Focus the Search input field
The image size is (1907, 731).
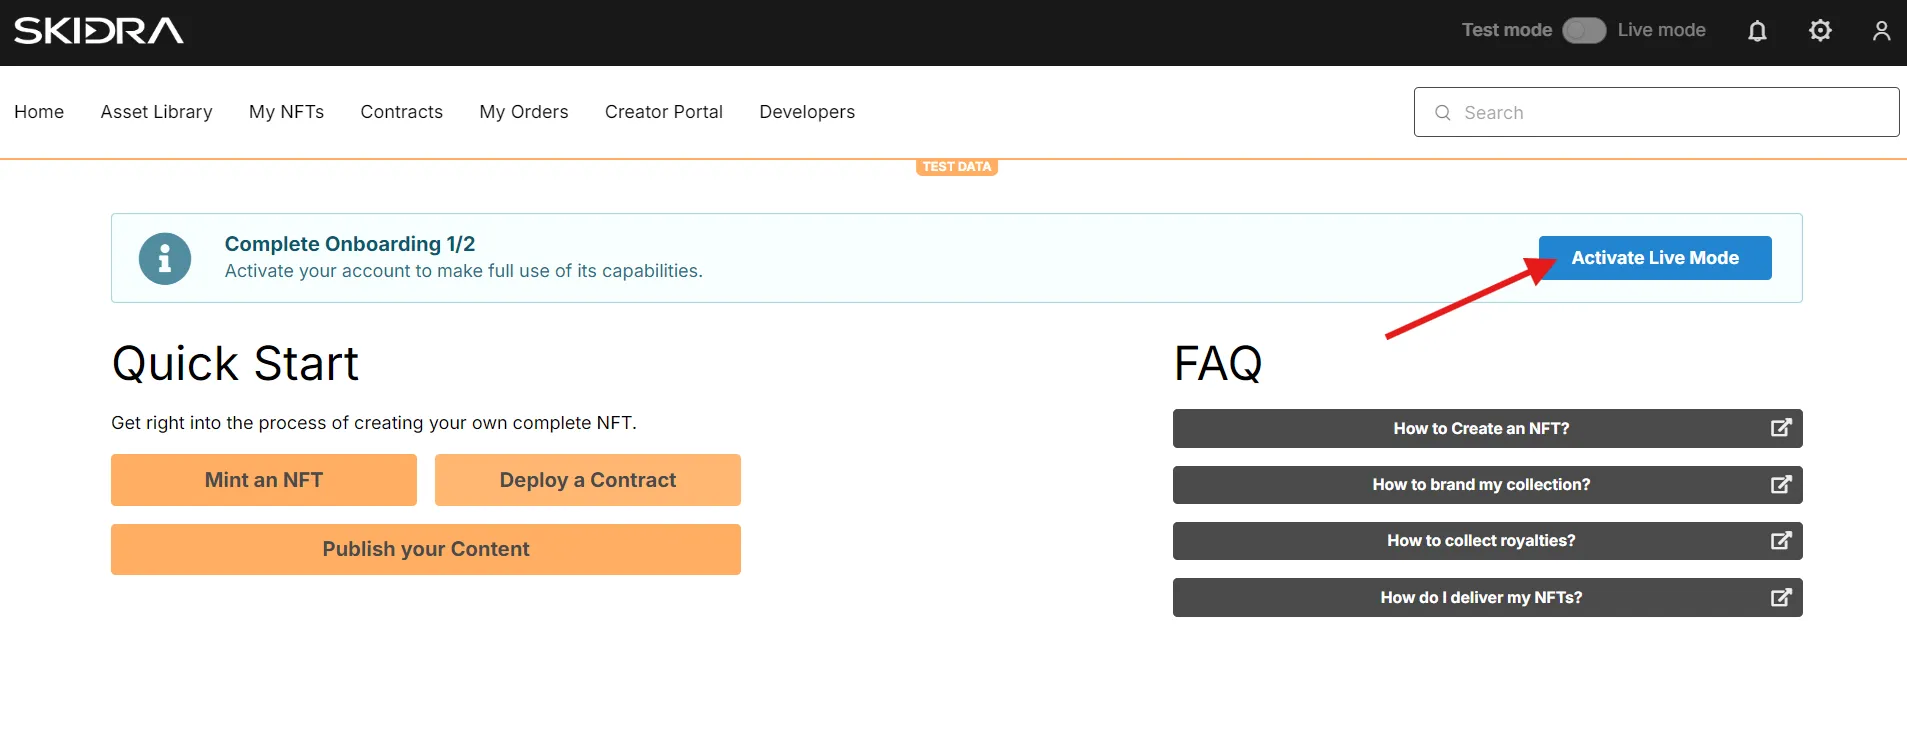pyautogui.click(x=1656, y=112)
